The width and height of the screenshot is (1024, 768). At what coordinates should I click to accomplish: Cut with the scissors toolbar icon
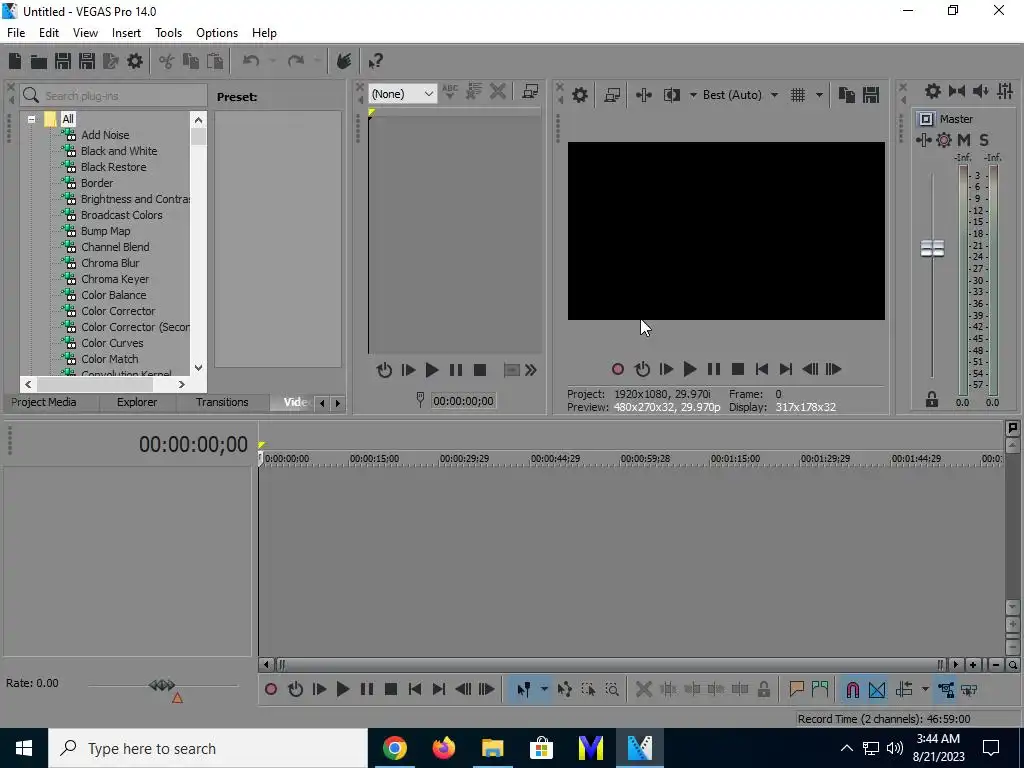[167, 61]
